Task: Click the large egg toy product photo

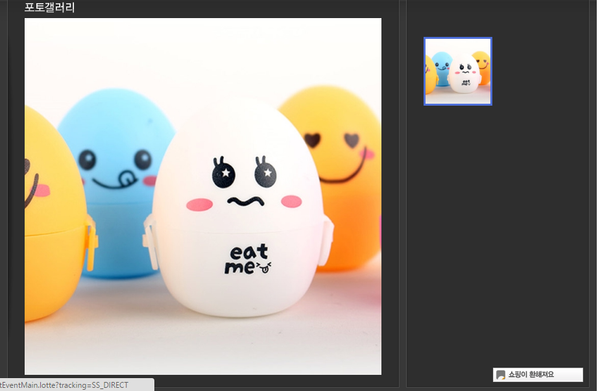Action: pyautogui.click(x=203, y=196)
